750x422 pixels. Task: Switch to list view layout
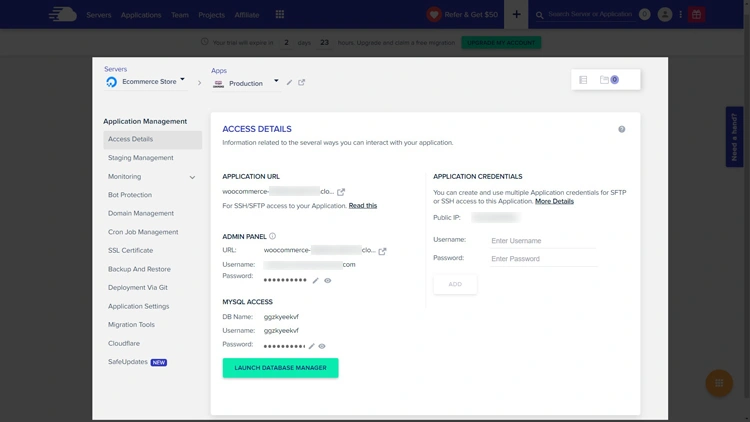tap(584, 80)
